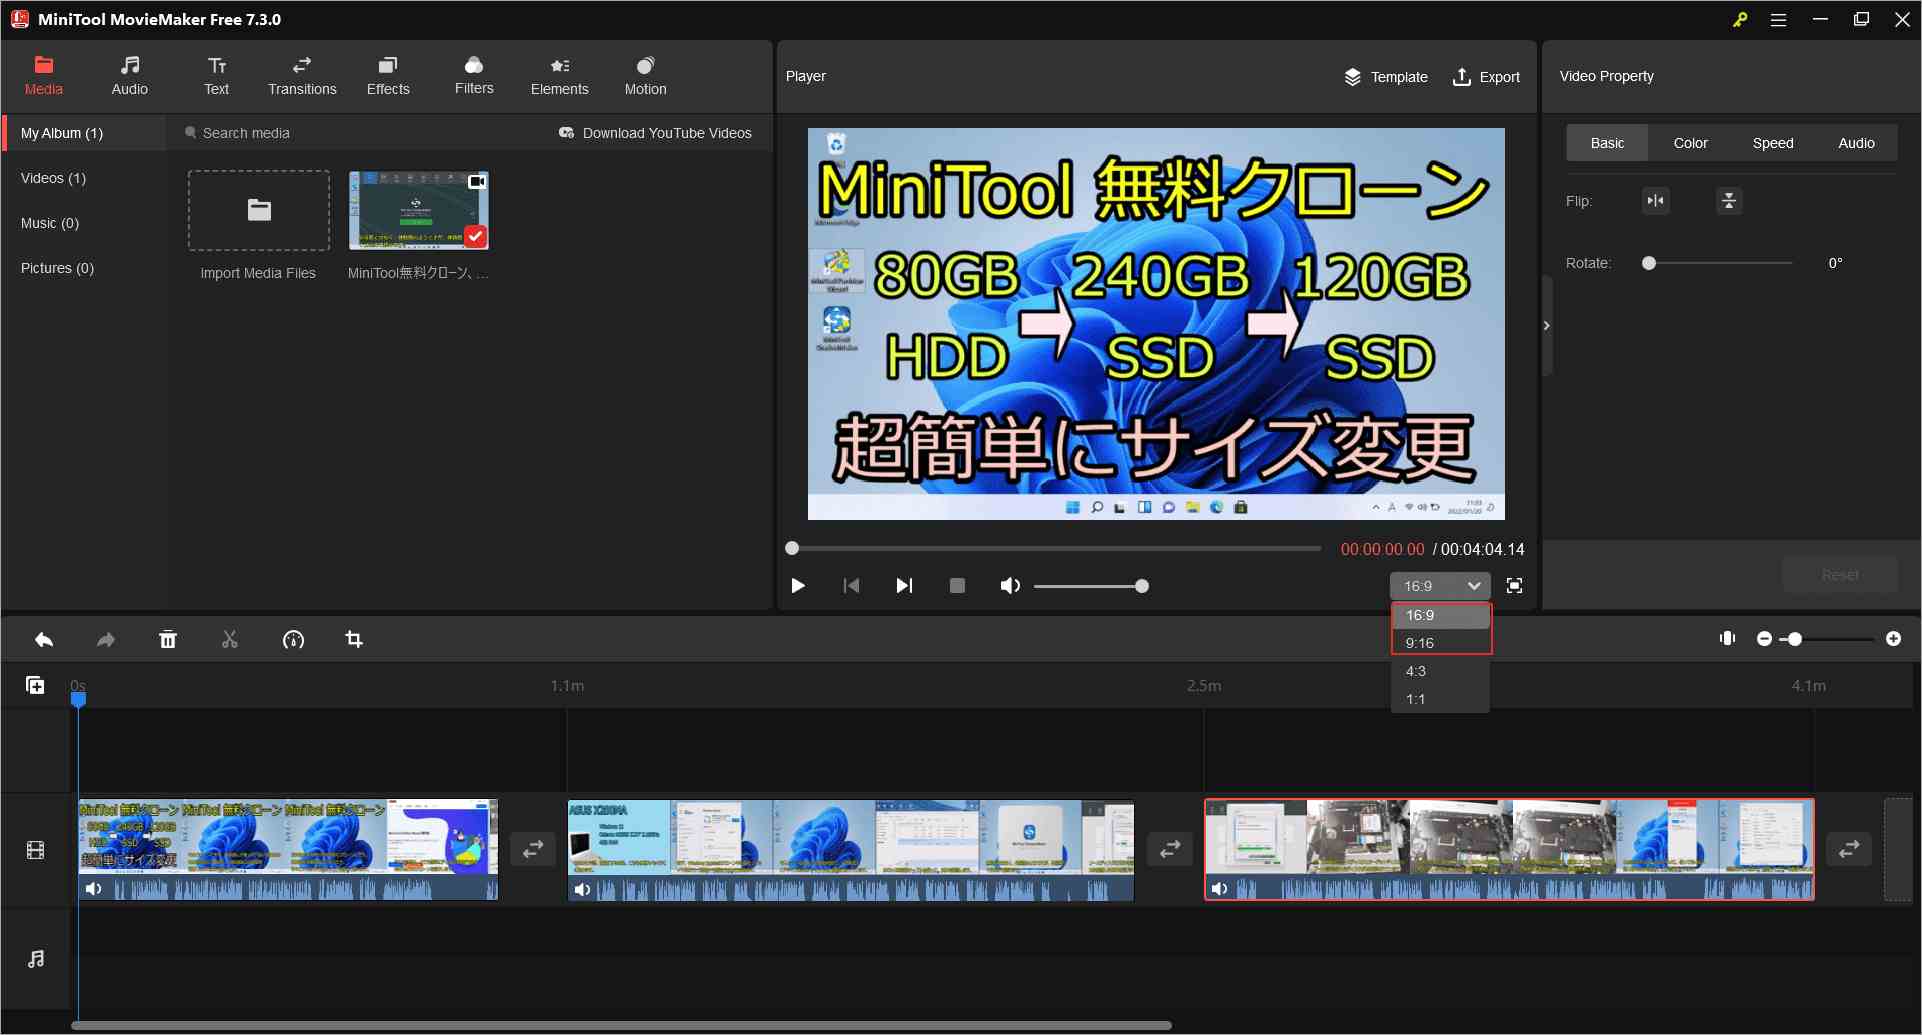
Task: Stop playback
Action: click(957, 586)
